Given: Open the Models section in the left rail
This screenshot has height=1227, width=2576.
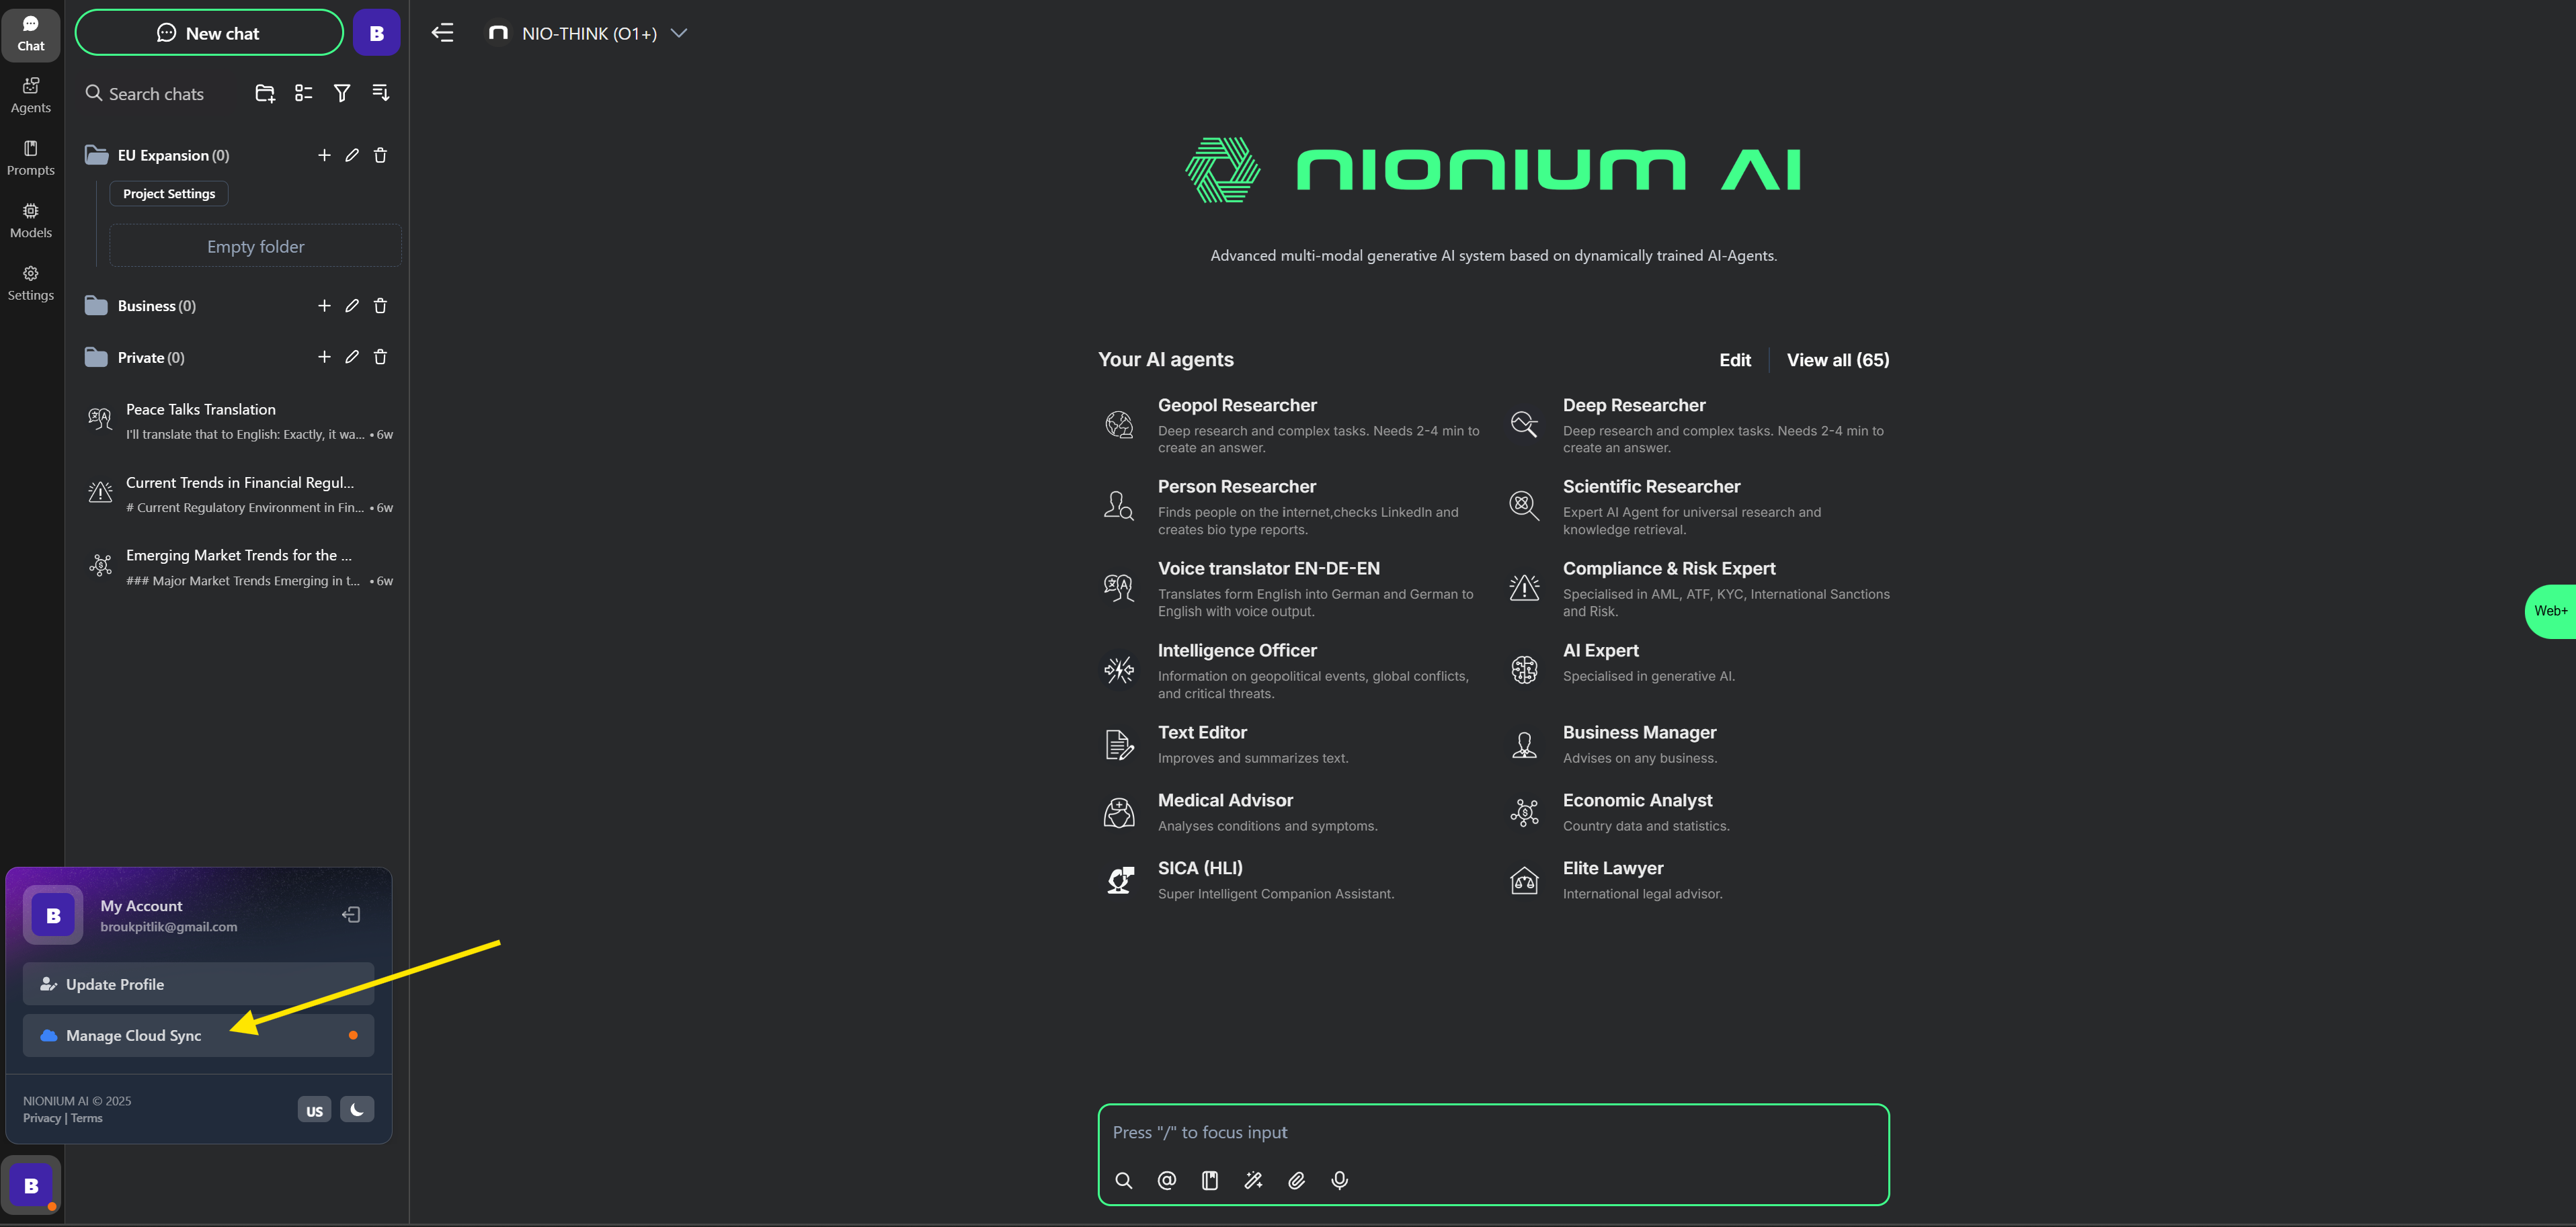Looking at the screenshot, I should pos(30,219).
